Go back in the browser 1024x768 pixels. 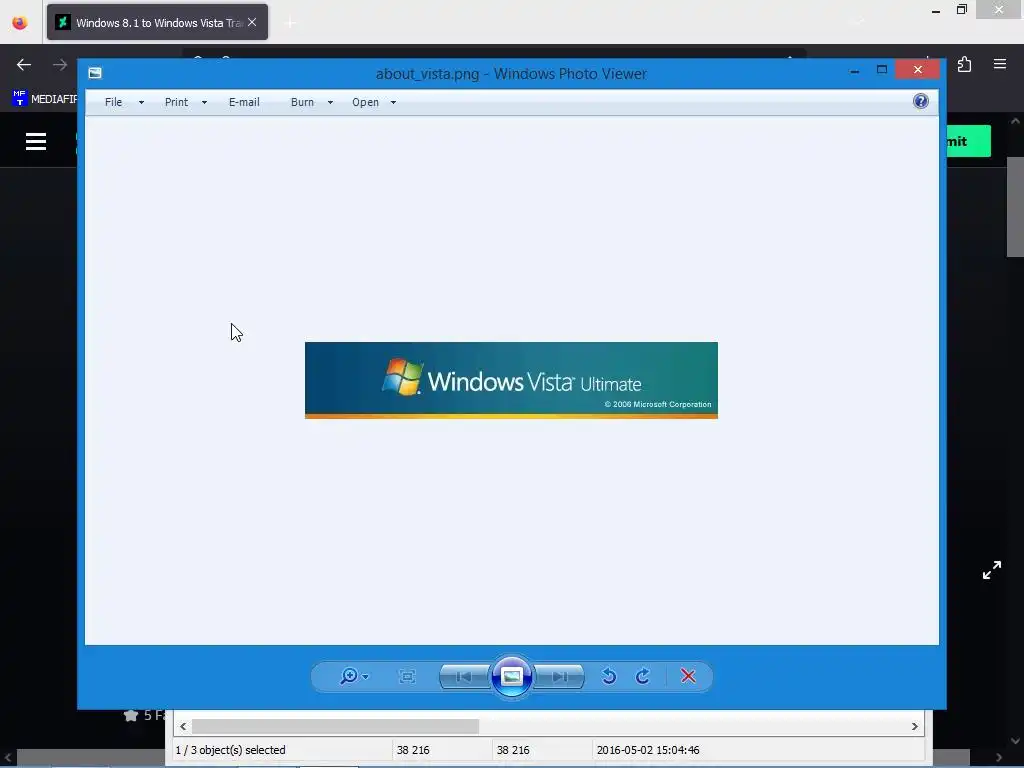(x=24, y=65)
